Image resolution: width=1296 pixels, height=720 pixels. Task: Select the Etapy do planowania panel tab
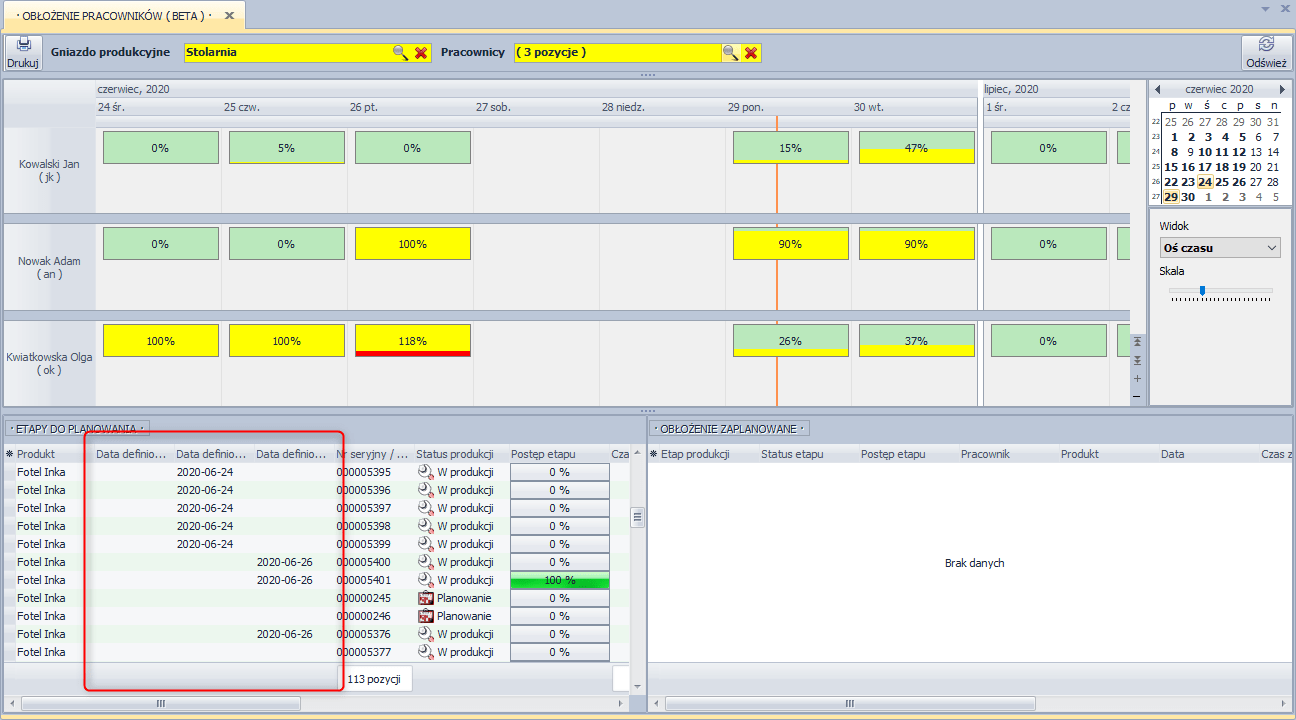point(77,429)
